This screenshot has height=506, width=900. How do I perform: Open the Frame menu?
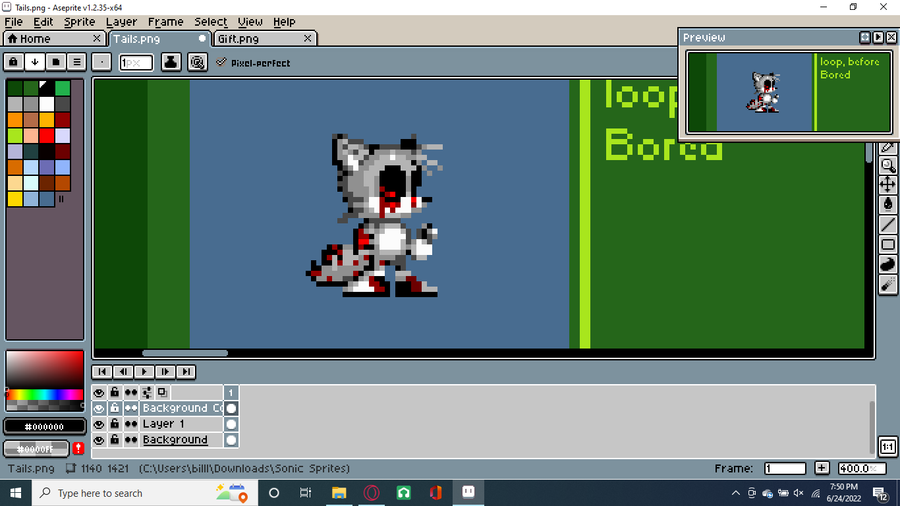click(x=165, y=22)
